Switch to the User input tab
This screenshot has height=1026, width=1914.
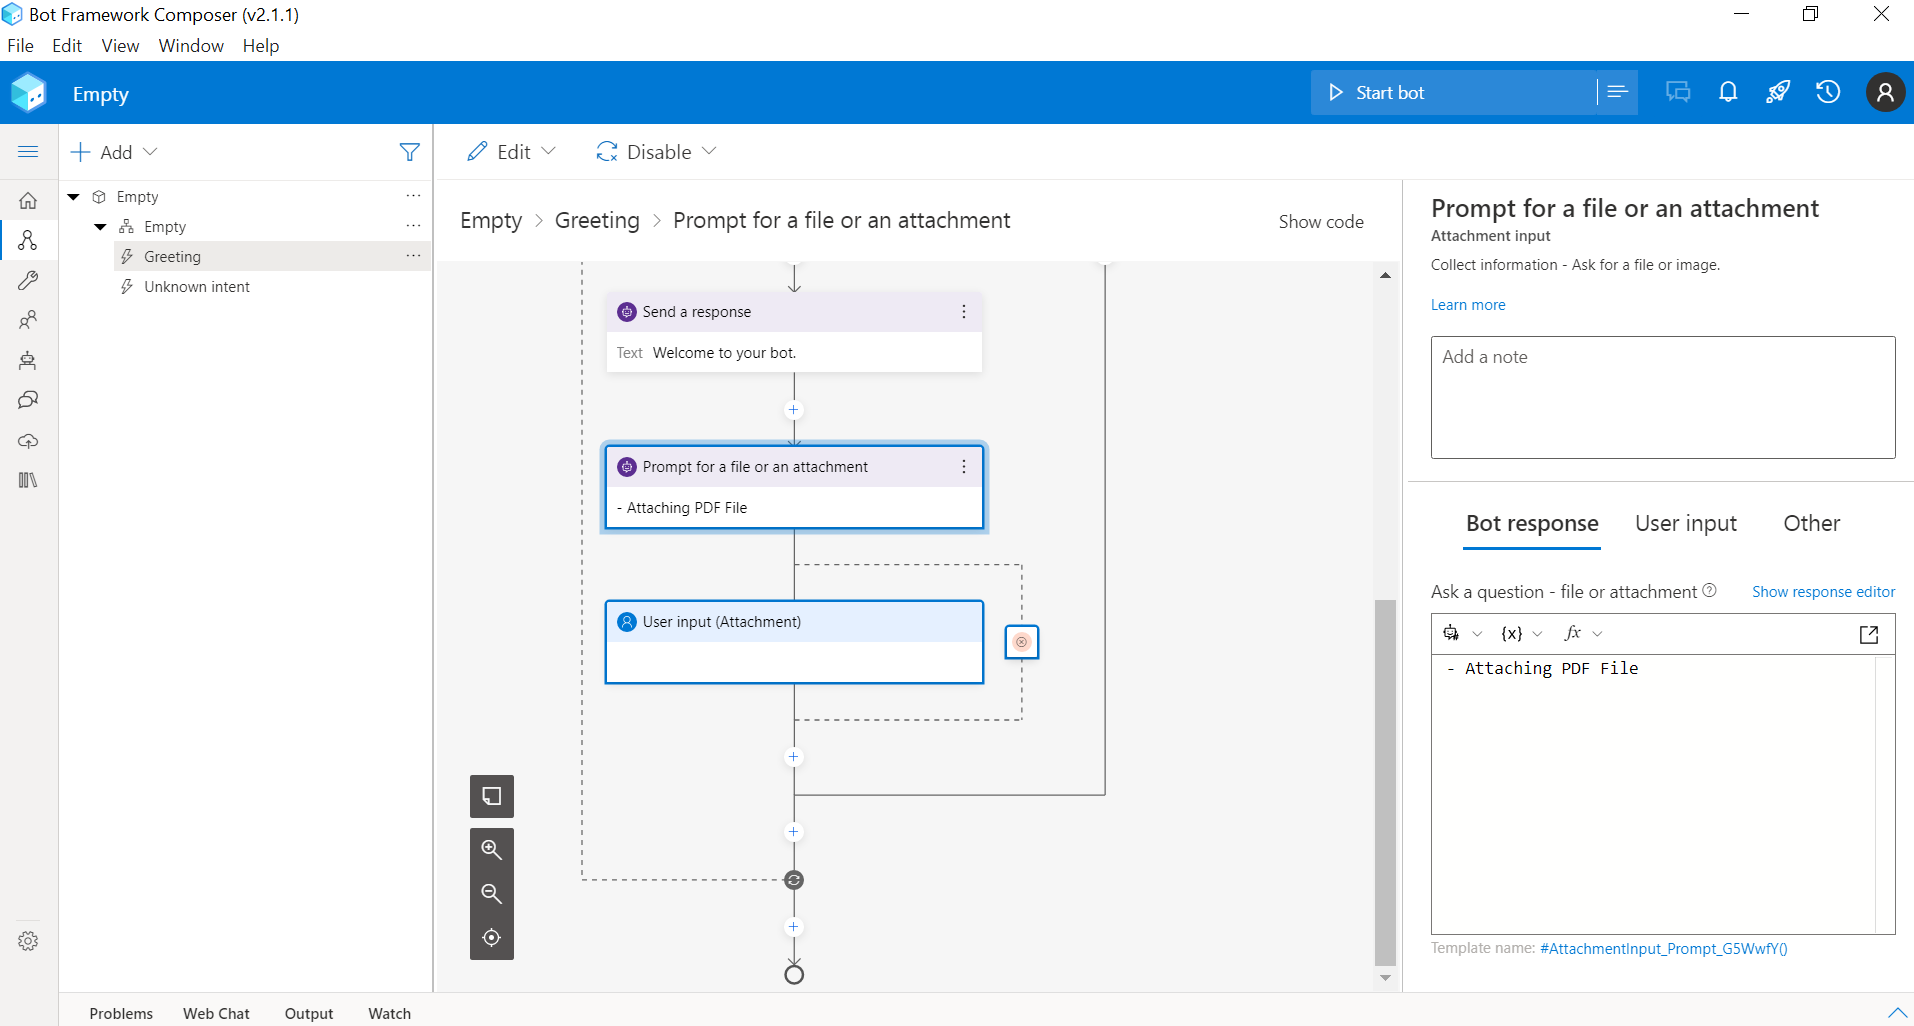[x=1685, y=523]
